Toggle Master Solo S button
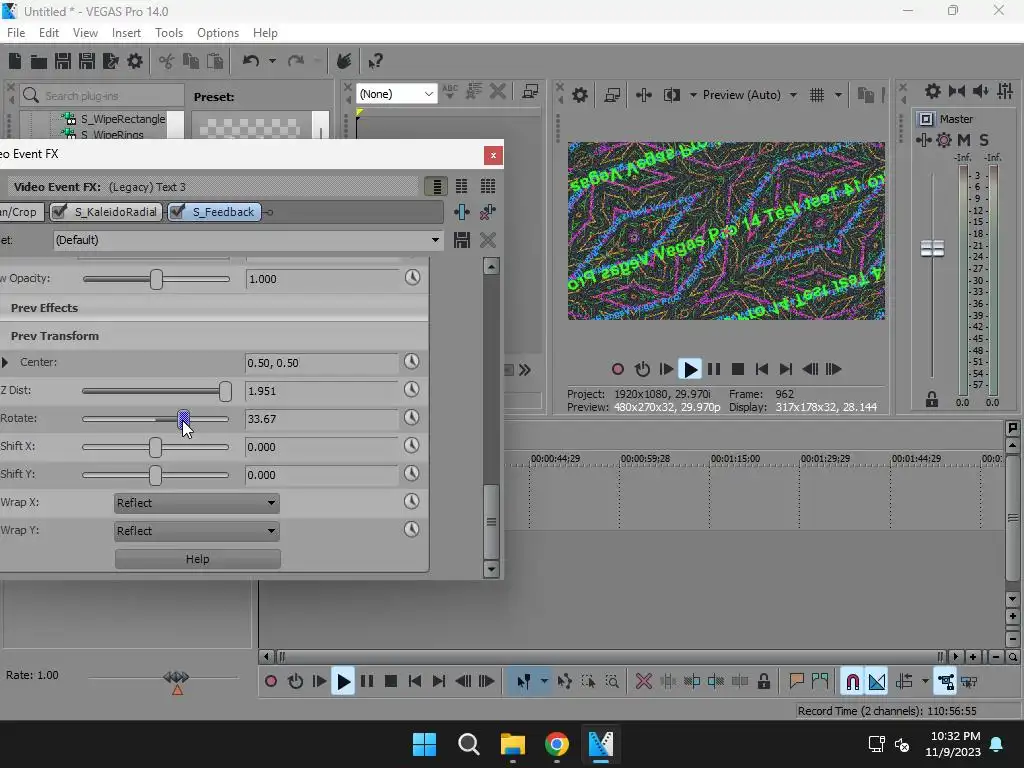Screen dimensions: 1024x768 pyautogui.click(x=984, y=140)
